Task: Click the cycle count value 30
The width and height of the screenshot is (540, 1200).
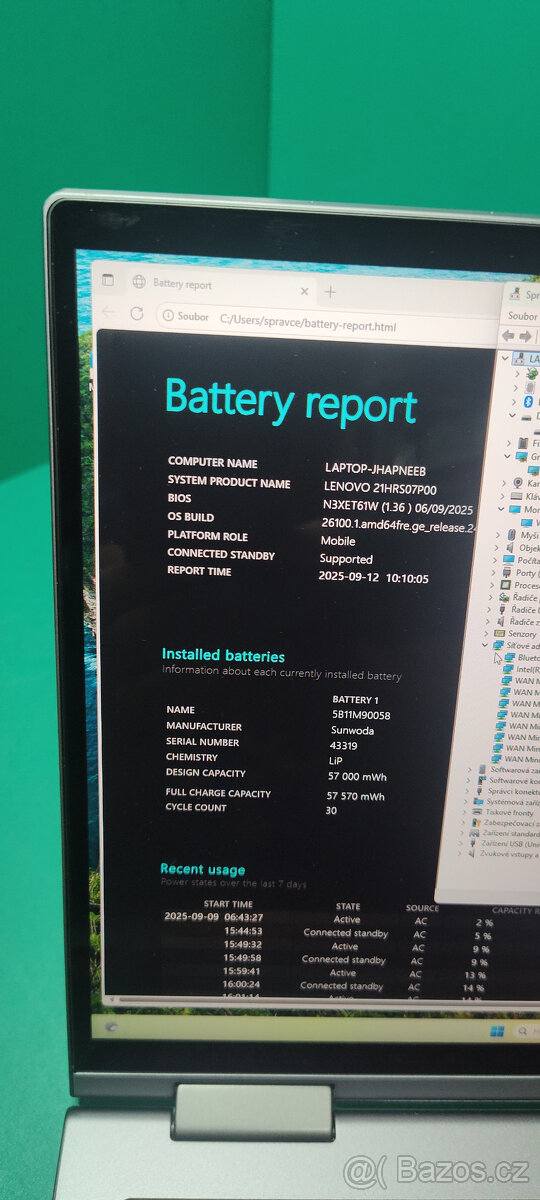Action: tap(331, 811)
